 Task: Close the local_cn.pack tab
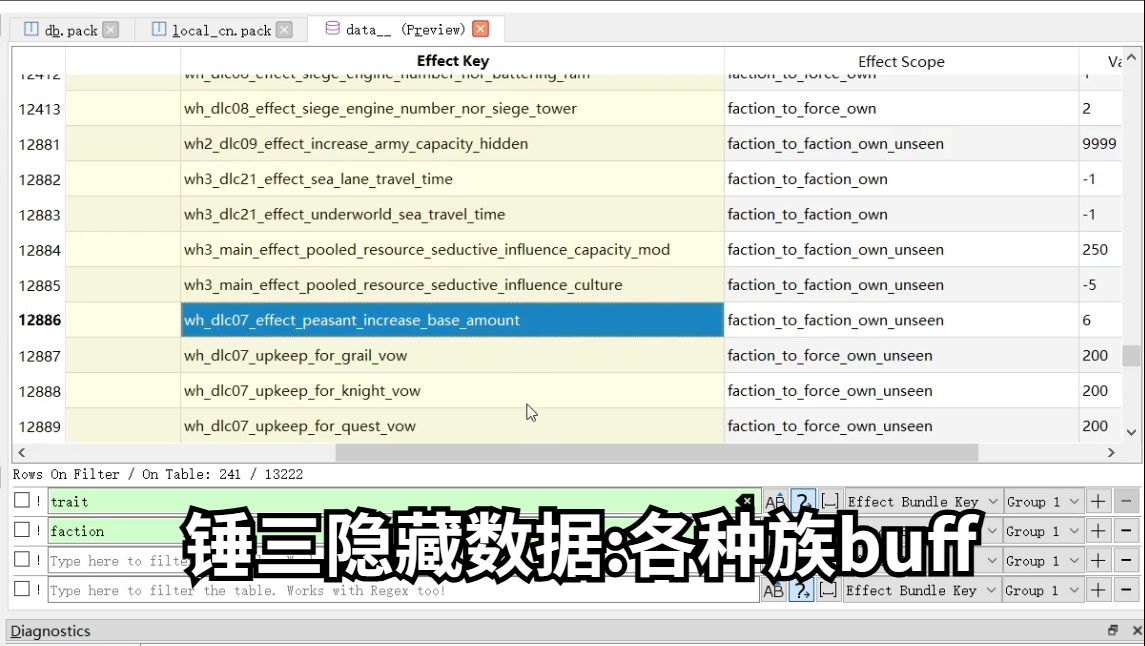pyautogui.click(x=284, y=30)
